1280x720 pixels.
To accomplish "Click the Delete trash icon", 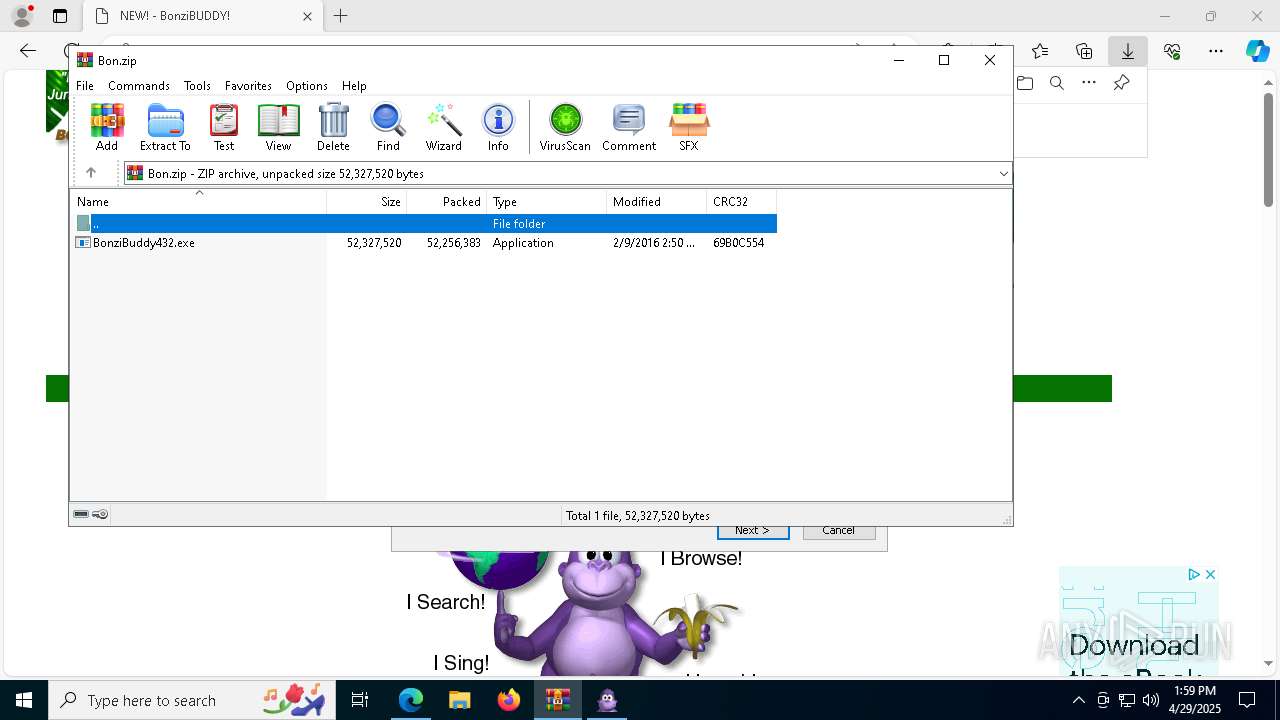I will [333, 127].
